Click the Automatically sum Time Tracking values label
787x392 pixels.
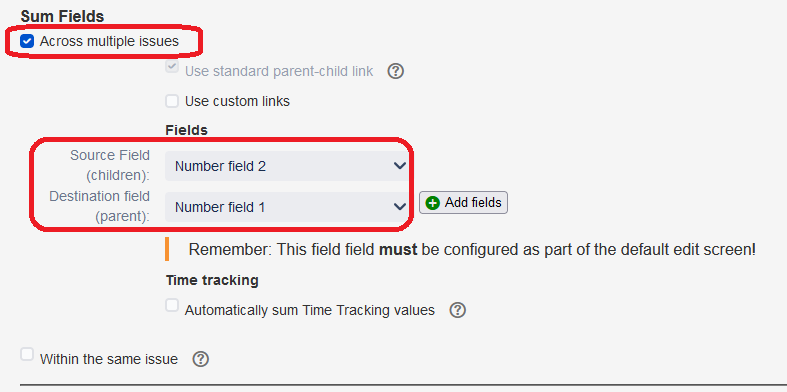coord(310,310)
